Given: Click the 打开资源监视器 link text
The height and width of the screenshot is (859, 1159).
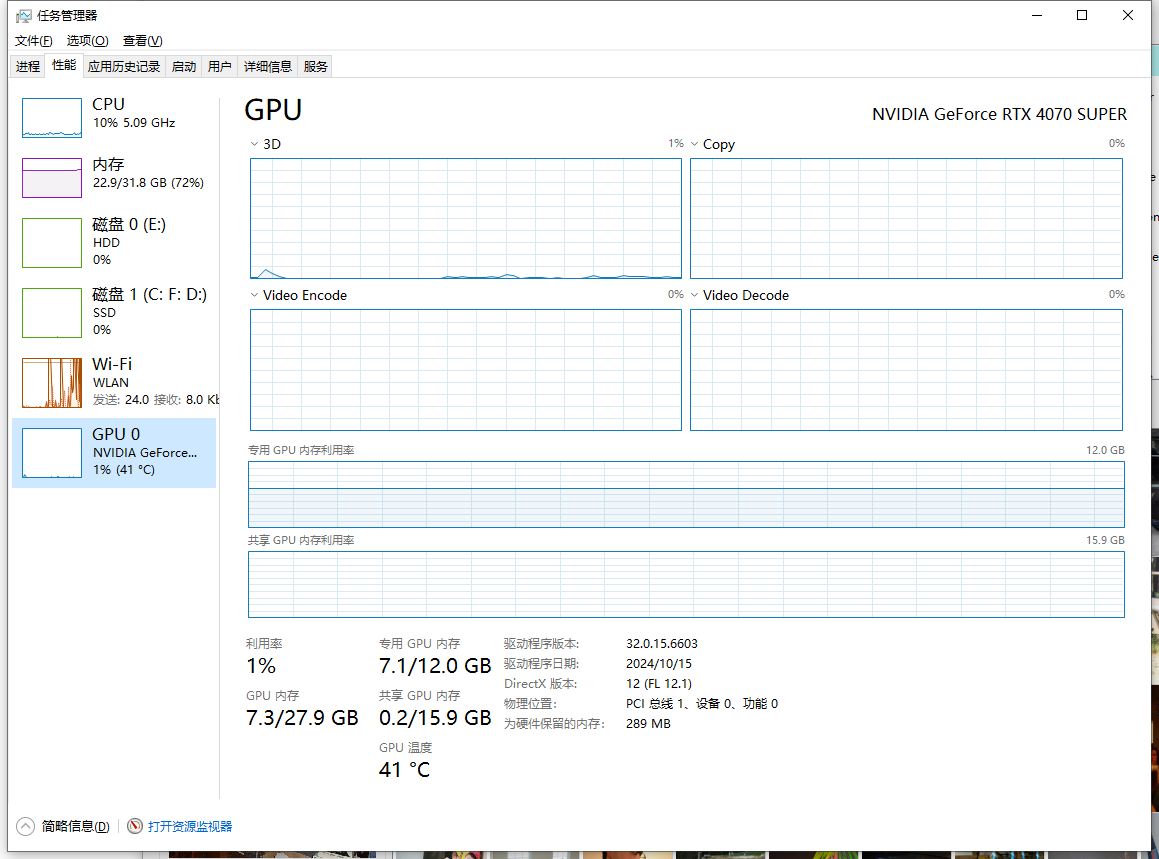Looking at the screenshot, I should click(190, 826).
